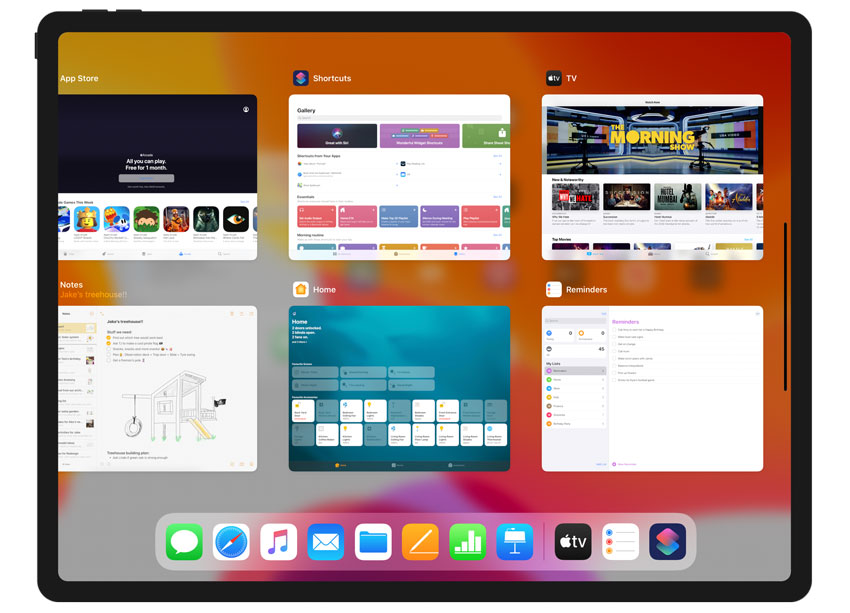850x613 pixels.
Task: Tap the Reminders app icon above its card
Action: click(x=553, y=289)
